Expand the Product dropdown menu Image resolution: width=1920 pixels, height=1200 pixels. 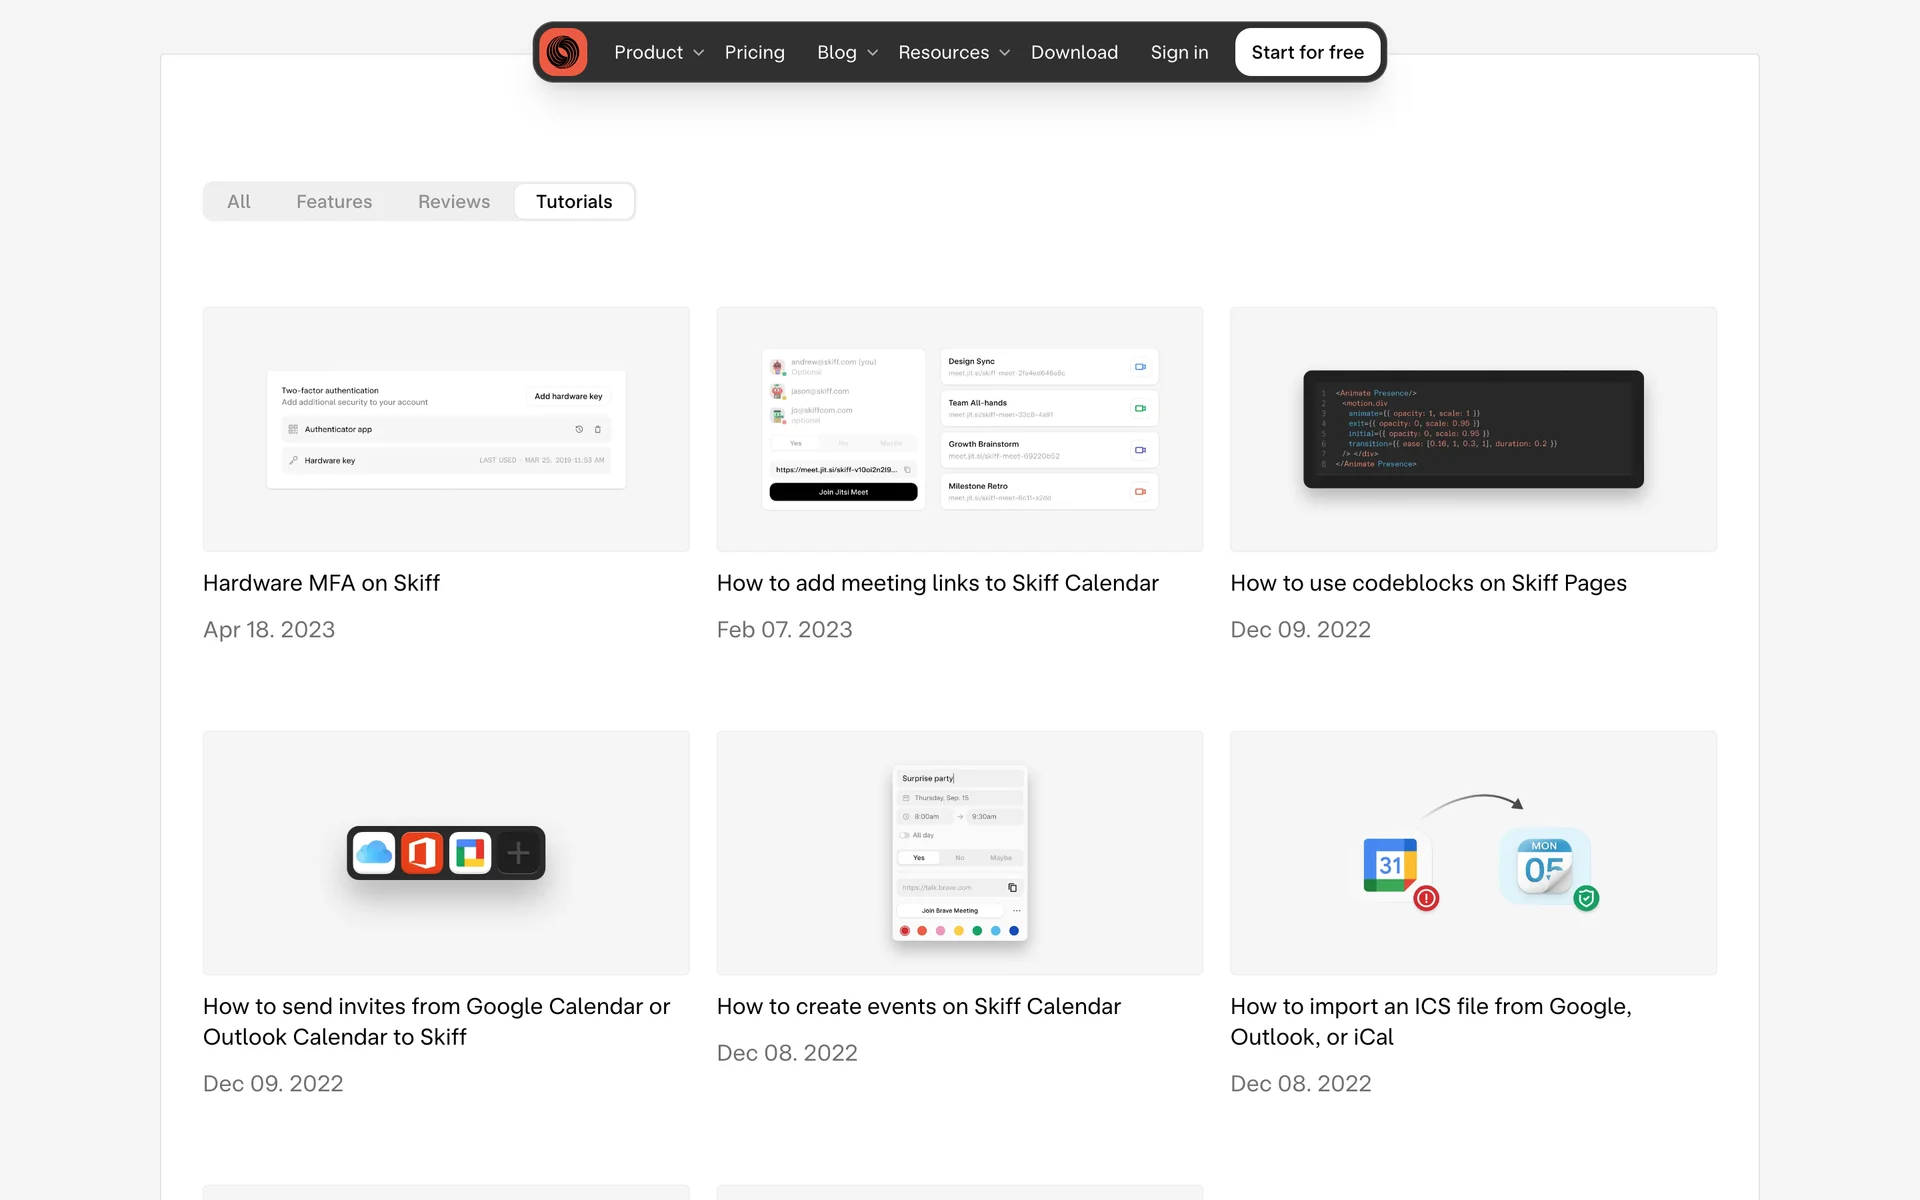659,52
